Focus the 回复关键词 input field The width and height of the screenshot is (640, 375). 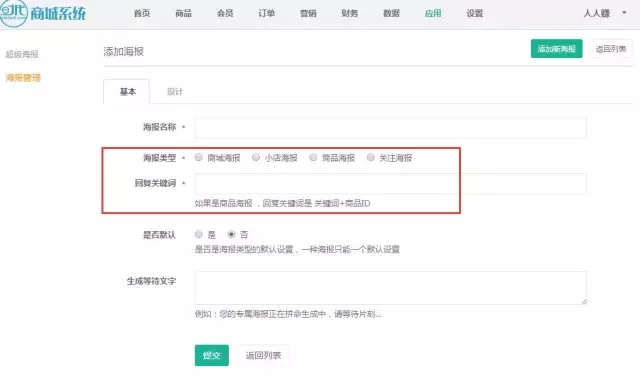[391, 183]
